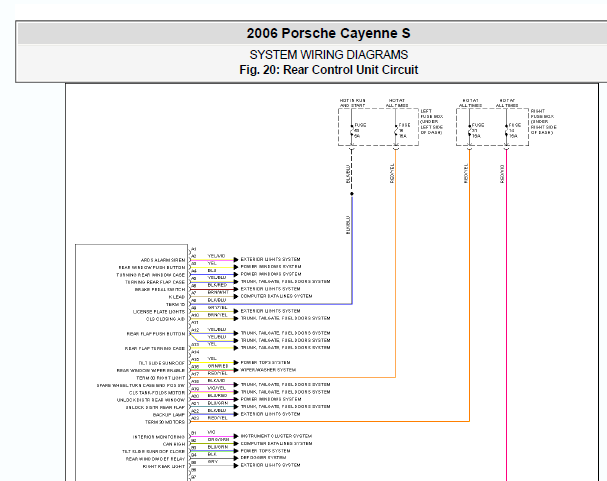The height and width of the screenshot is (481, 607).
Task: Click the 'BRAKE PEDAL SWITCH' label
Action: tap(160, 289)
